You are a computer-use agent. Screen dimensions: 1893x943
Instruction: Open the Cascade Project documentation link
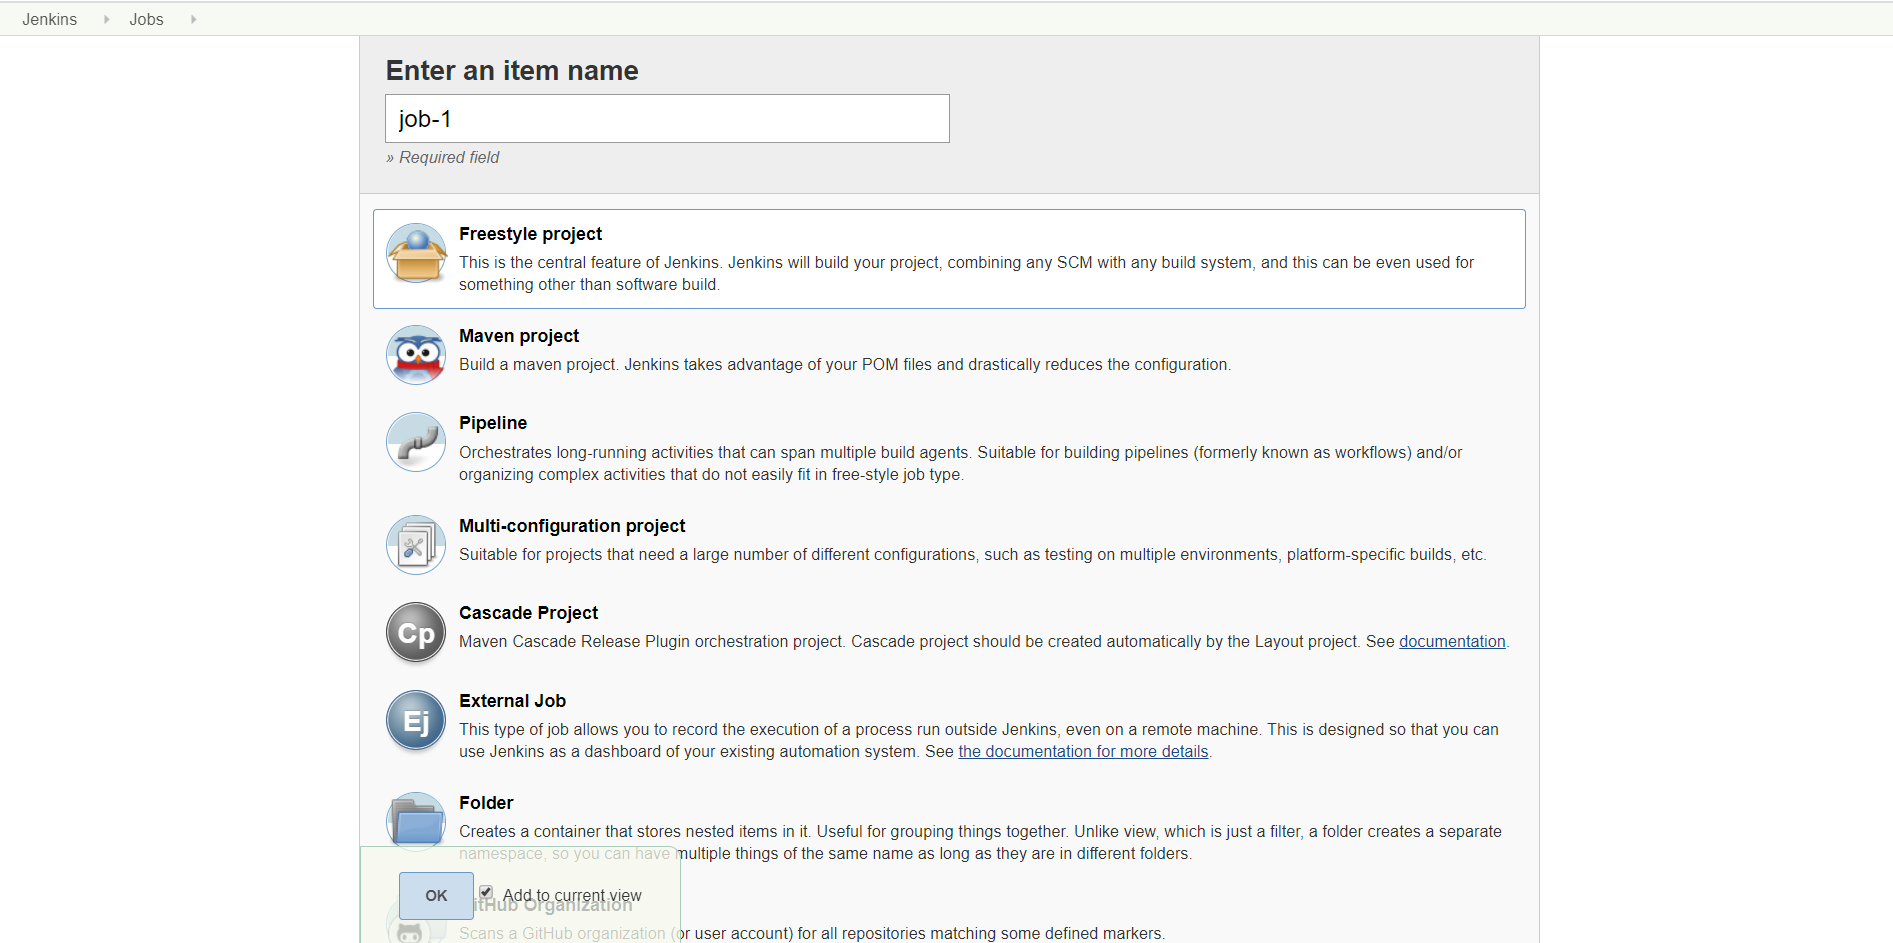click(1452, 642)
